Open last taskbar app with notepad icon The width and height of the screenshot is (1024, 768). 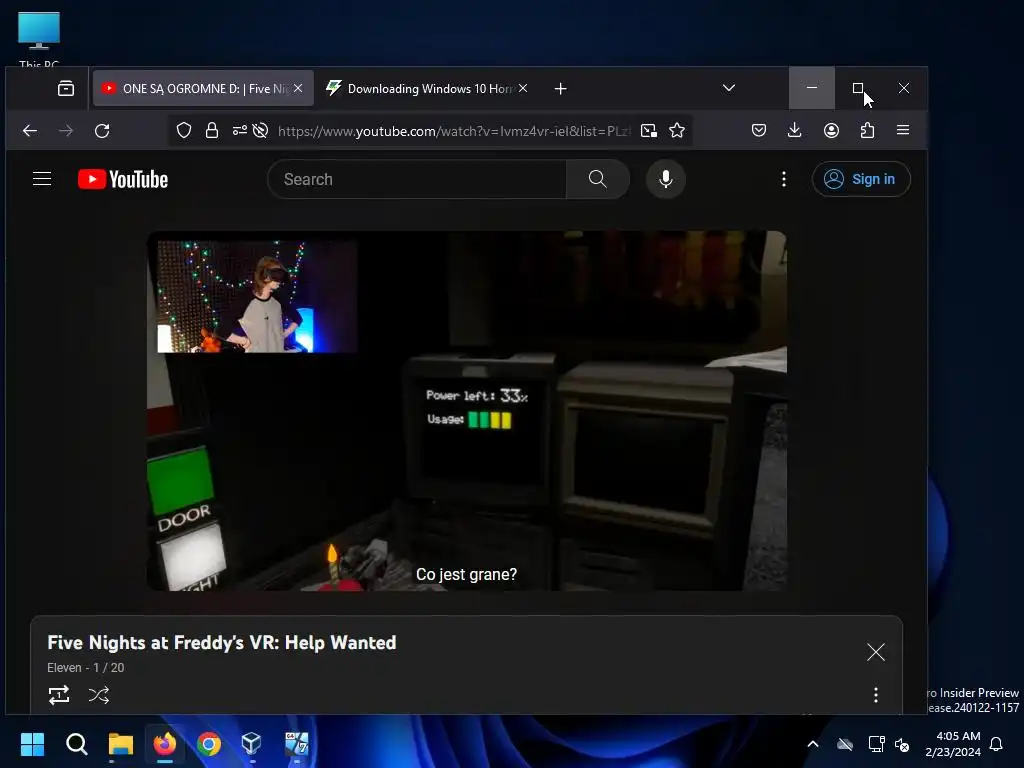[x=296, y=744]
